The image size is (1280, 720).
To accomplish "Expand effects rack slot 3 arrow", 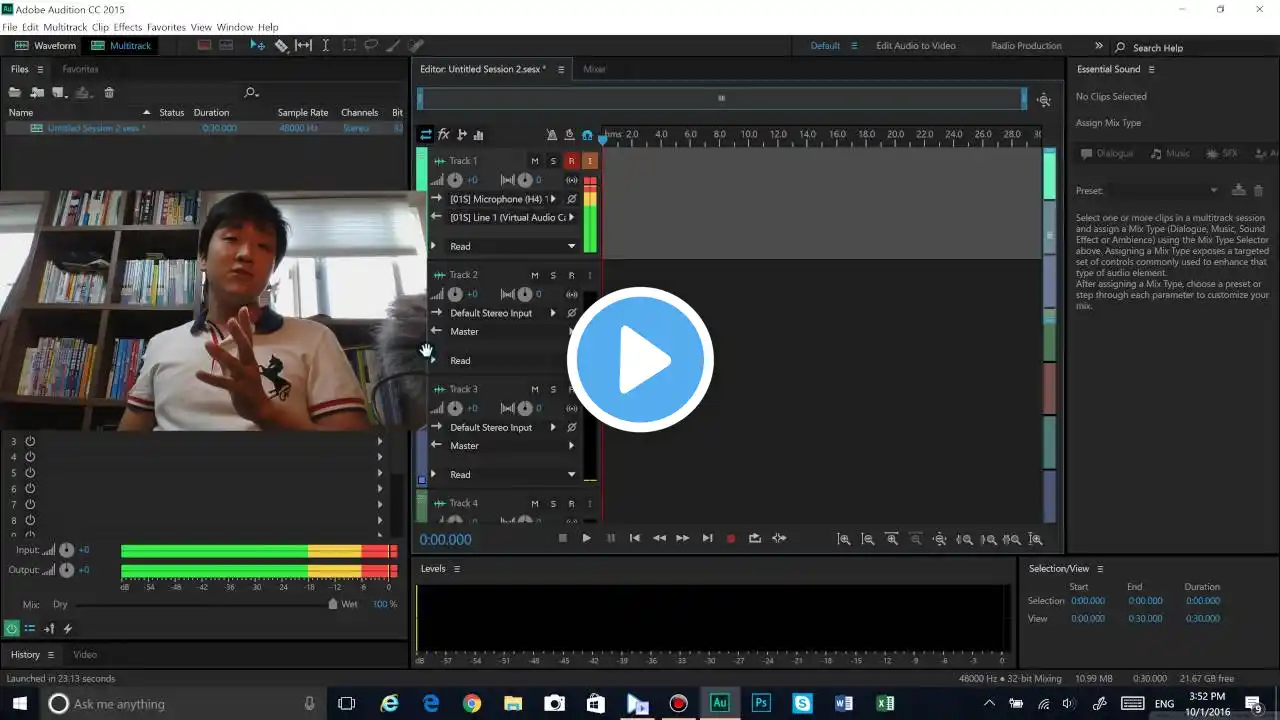I will pos(380,441).
